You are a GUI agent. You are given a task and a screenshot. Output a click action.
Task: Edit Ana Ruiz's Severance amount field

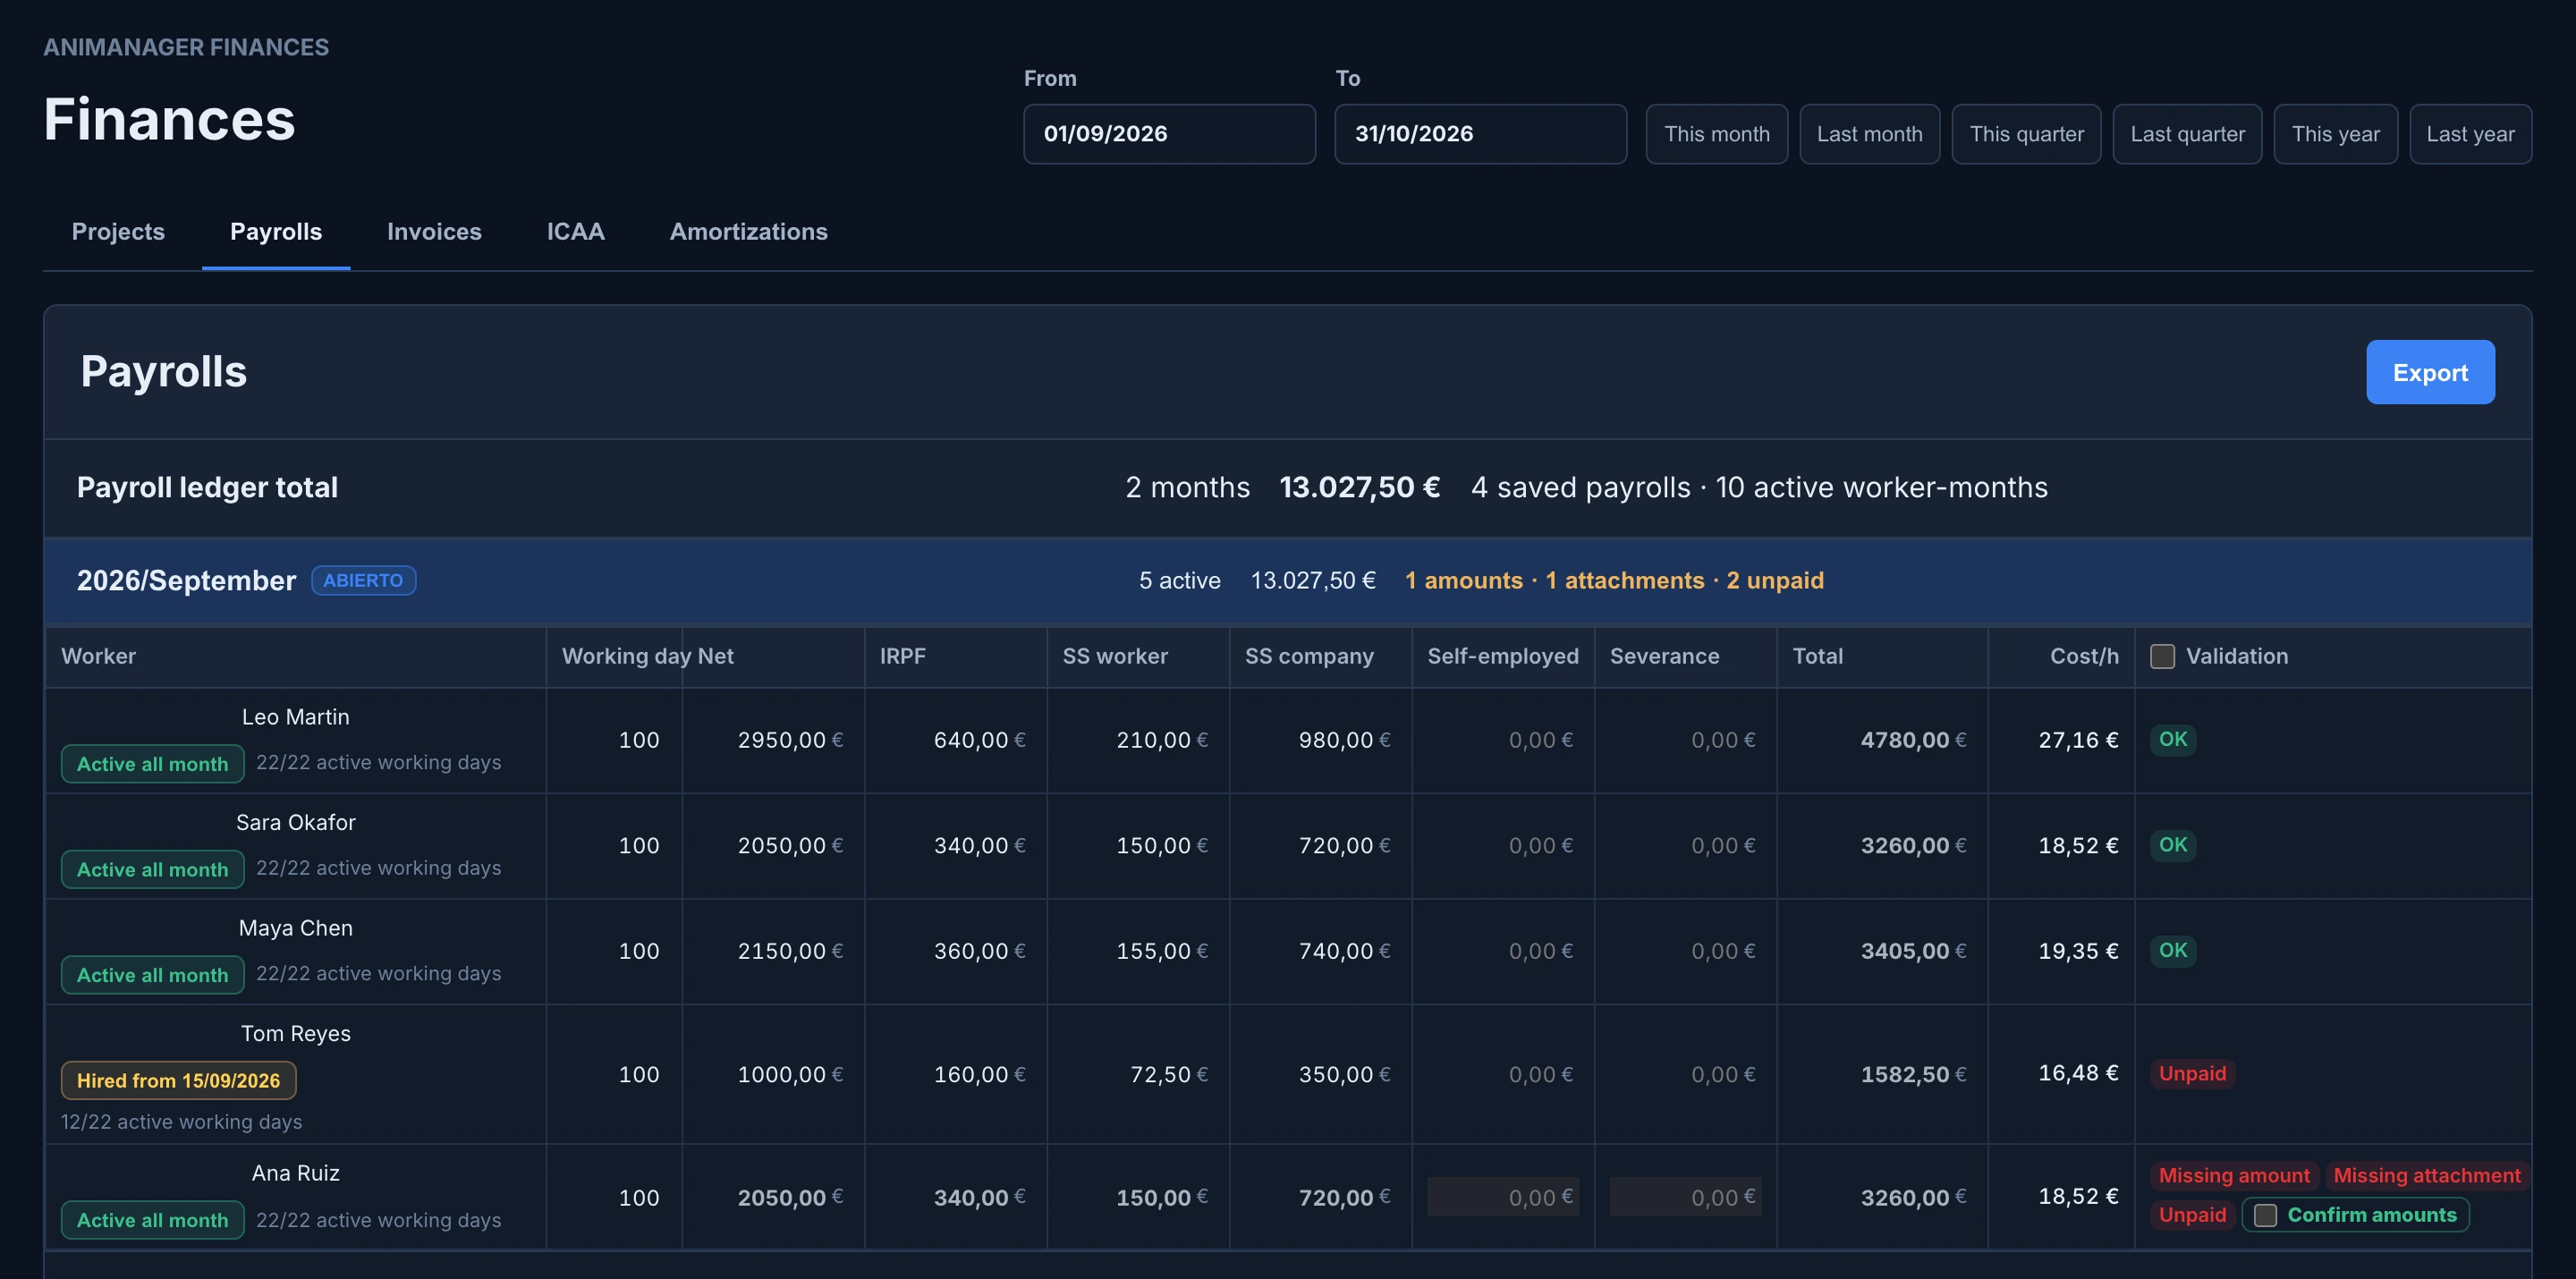1685,1197
